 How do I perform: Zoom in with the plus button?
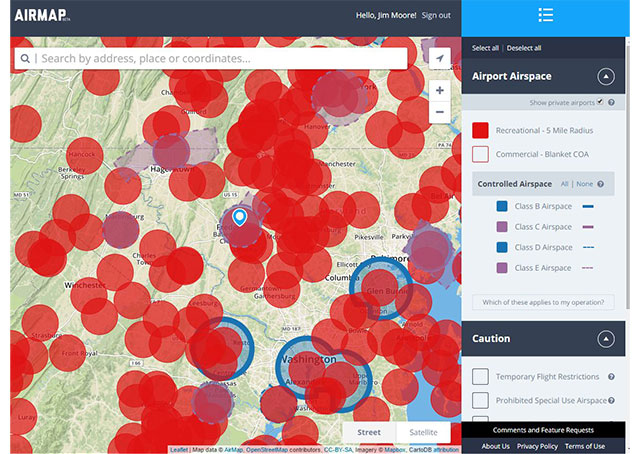click(440, 90)
